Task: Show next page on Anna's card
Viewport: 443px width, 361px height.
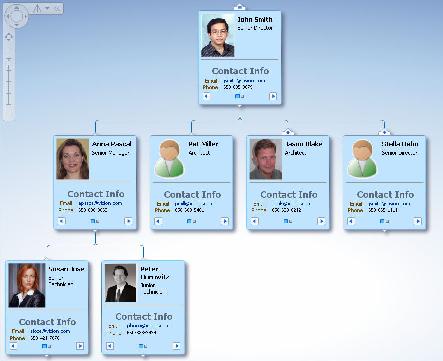Action: [128, 221]
